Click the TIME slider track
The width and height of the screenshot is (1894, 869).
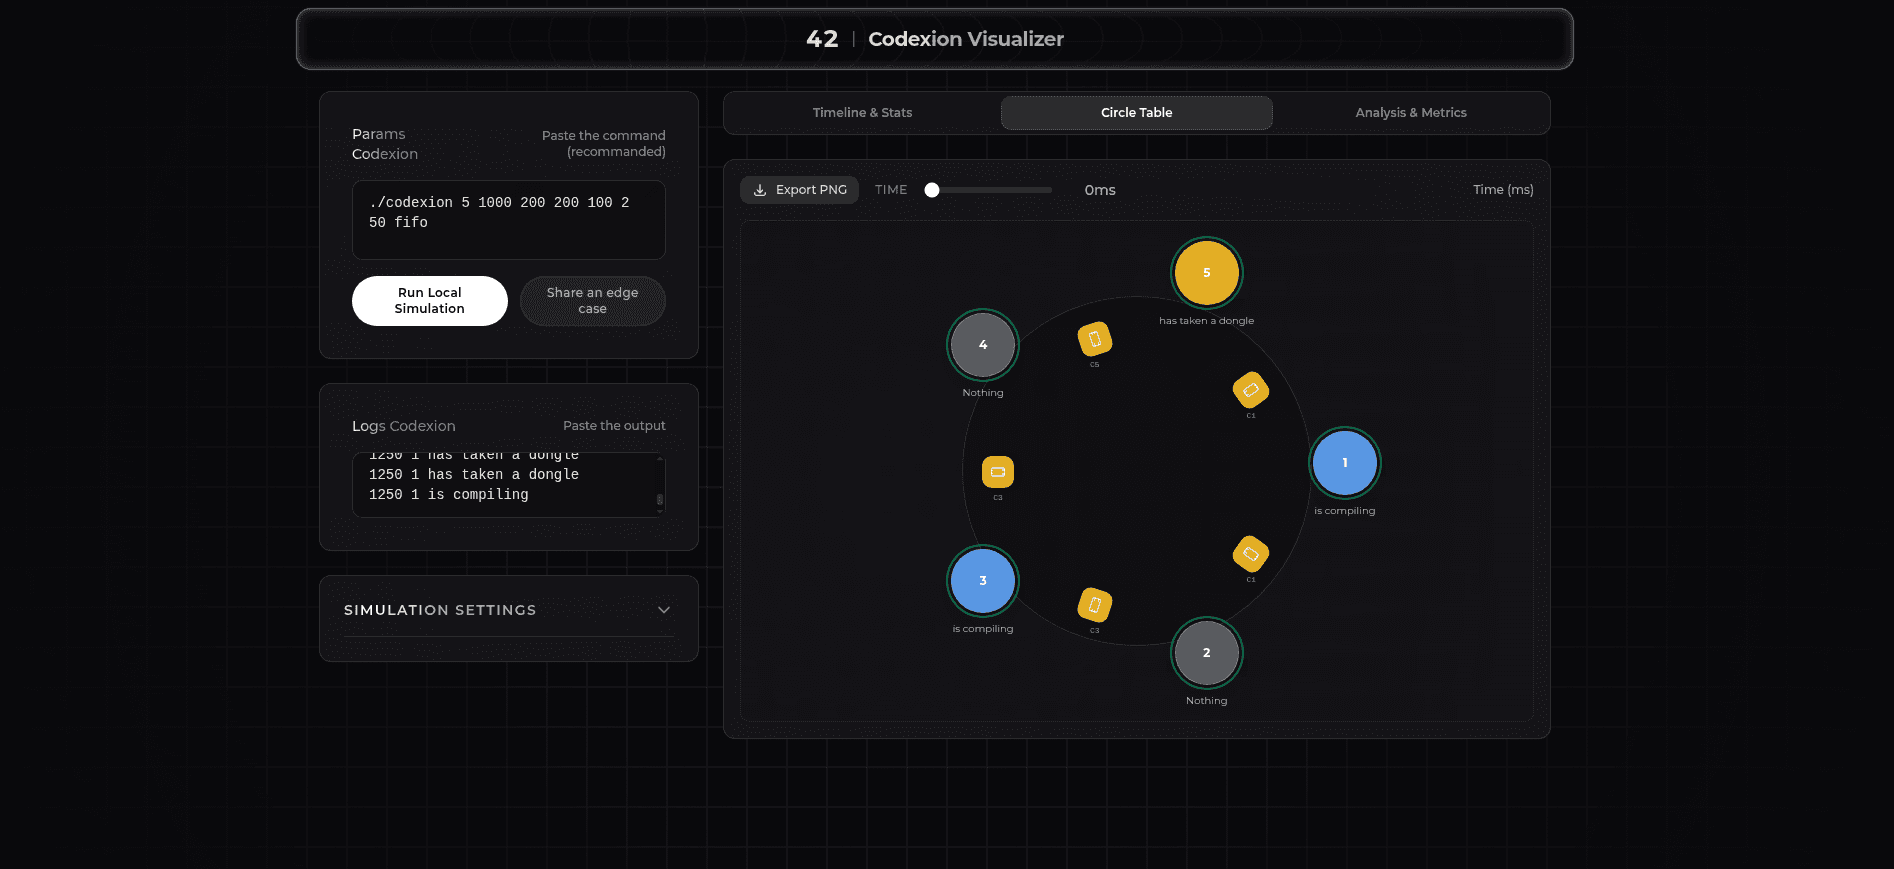[x=990, y=190]
